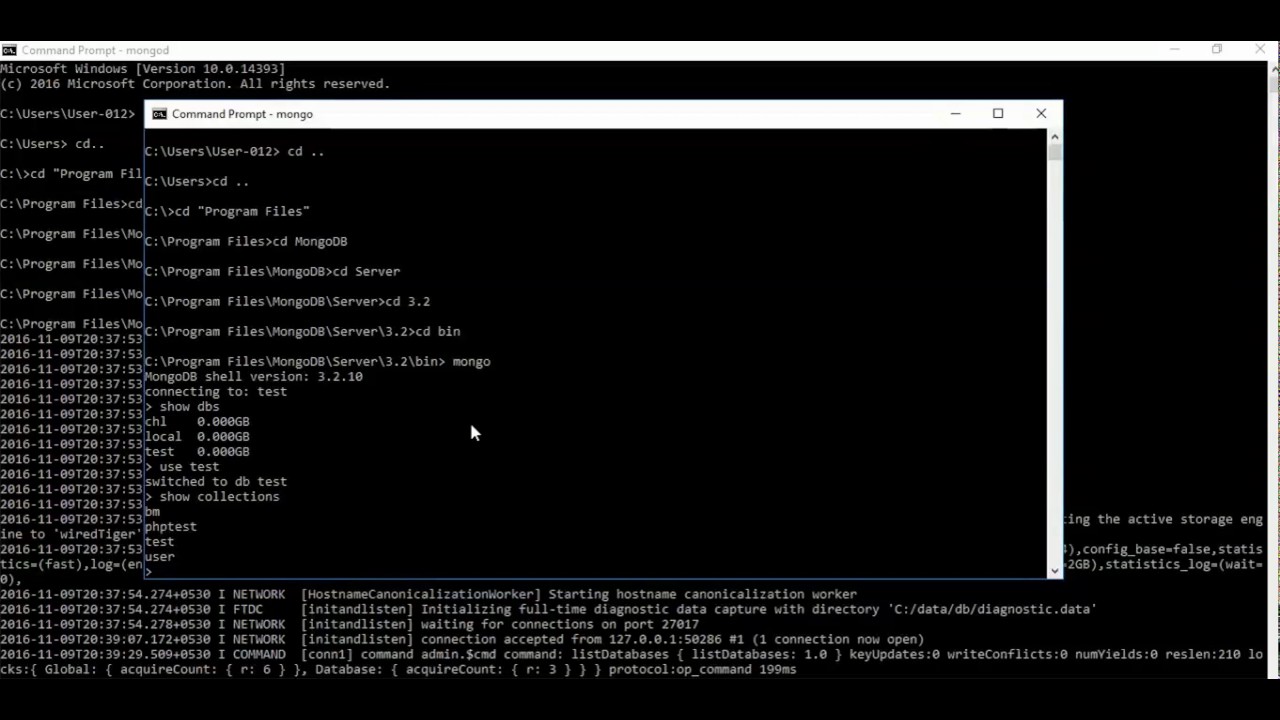This screenshot has height=720, width=1280.
Task: Restore down the Command Prompt - mongod window
Action: (1217, 49)
